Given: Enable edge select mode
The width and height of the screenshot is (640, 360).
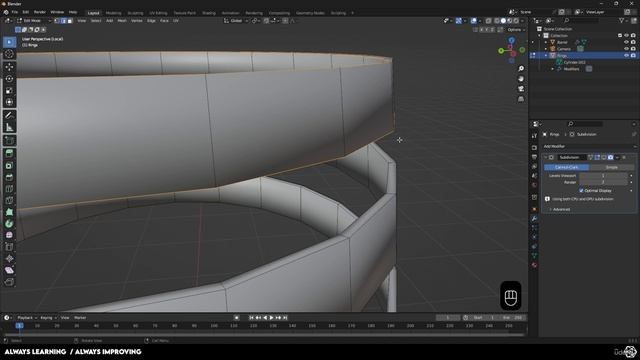Looking at the screenshot, I should [x=63, y=20].
